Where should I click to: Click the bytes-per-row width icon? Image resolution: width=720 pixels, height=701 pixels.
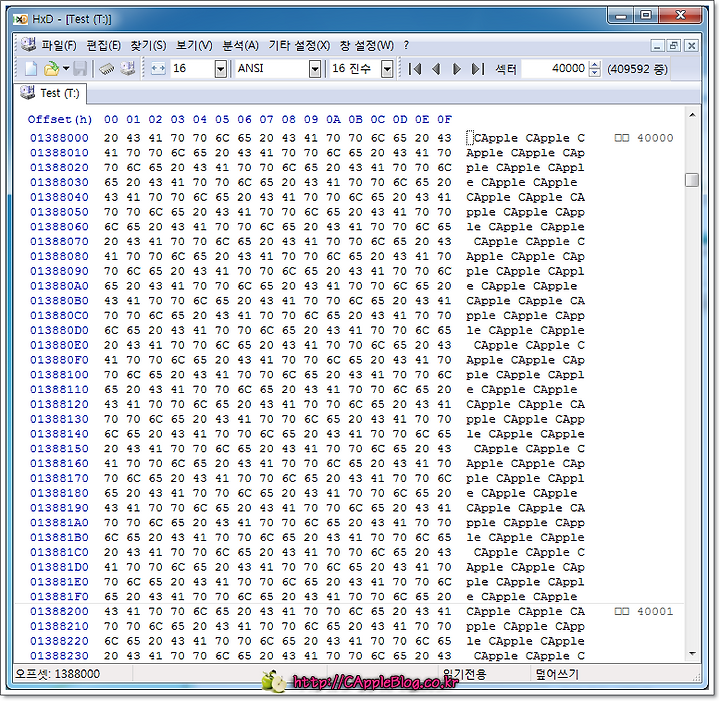[x=158, y=69]
